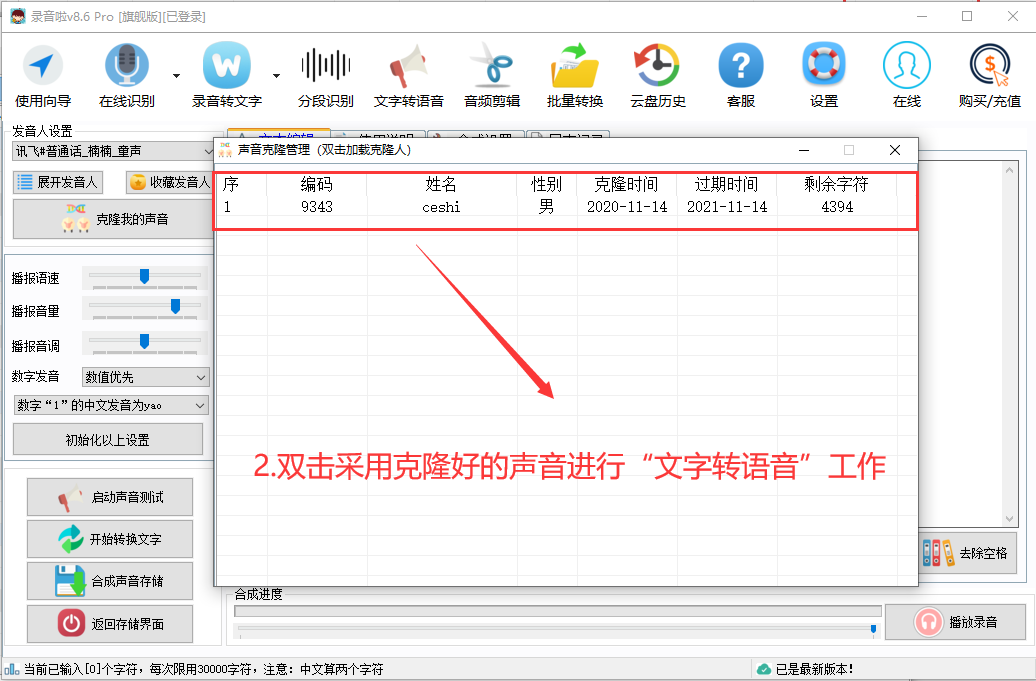Click the 过期时间 column header
The height and width of the screenshot is (681, 1036).
(726, 184)
